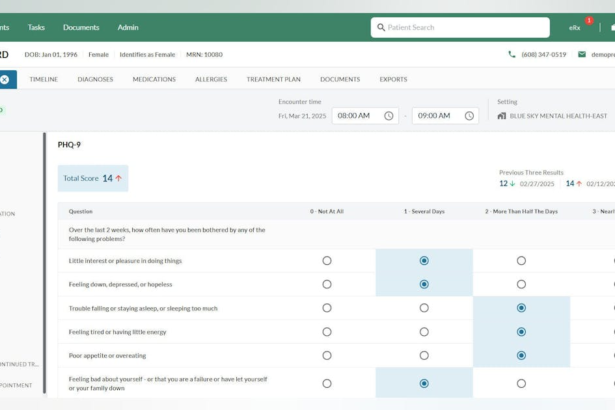Select 'Not At All' for Little interest or pleasure
Image resolution: width=615 pixels, height=410 pixels.
(x=327, y=260)
